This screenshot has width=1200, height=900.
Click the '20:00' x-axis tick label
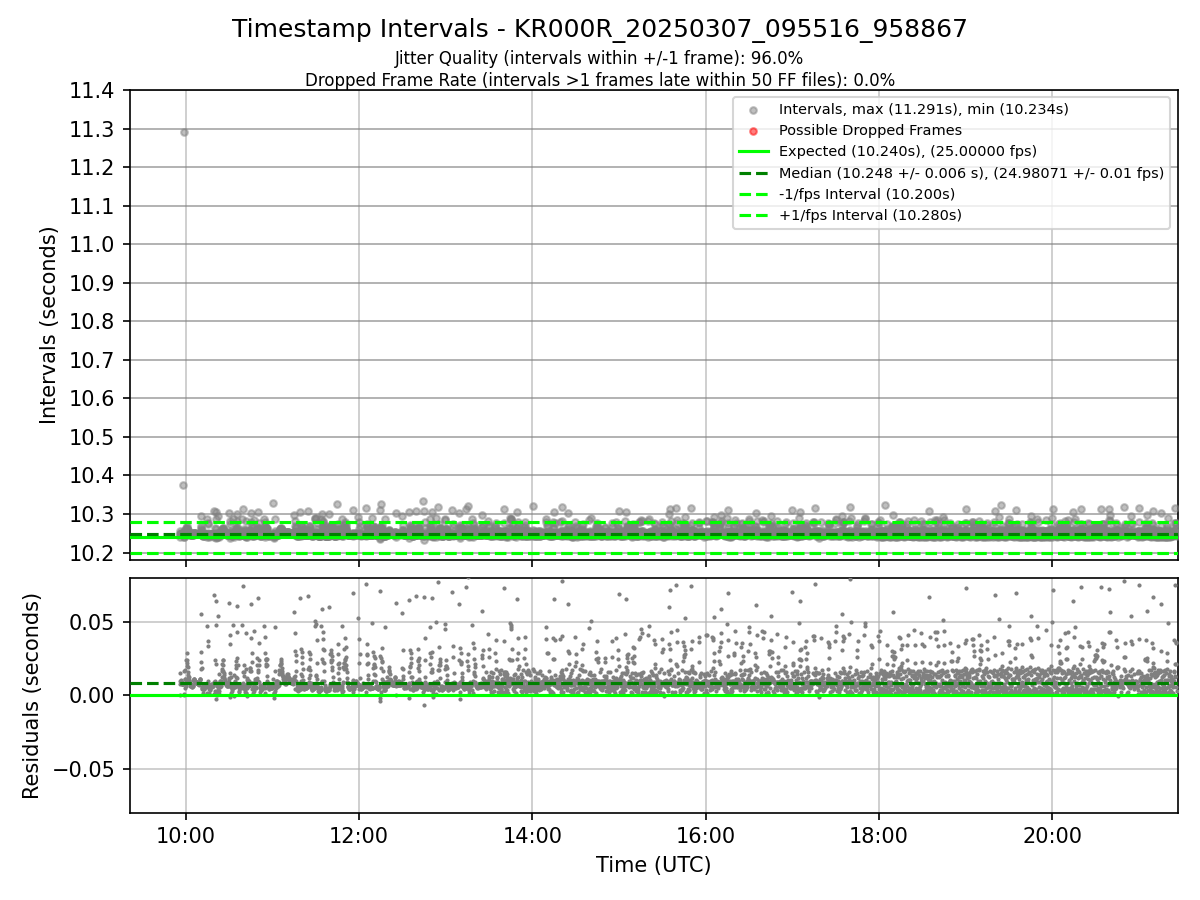(x=1052, y=834)
